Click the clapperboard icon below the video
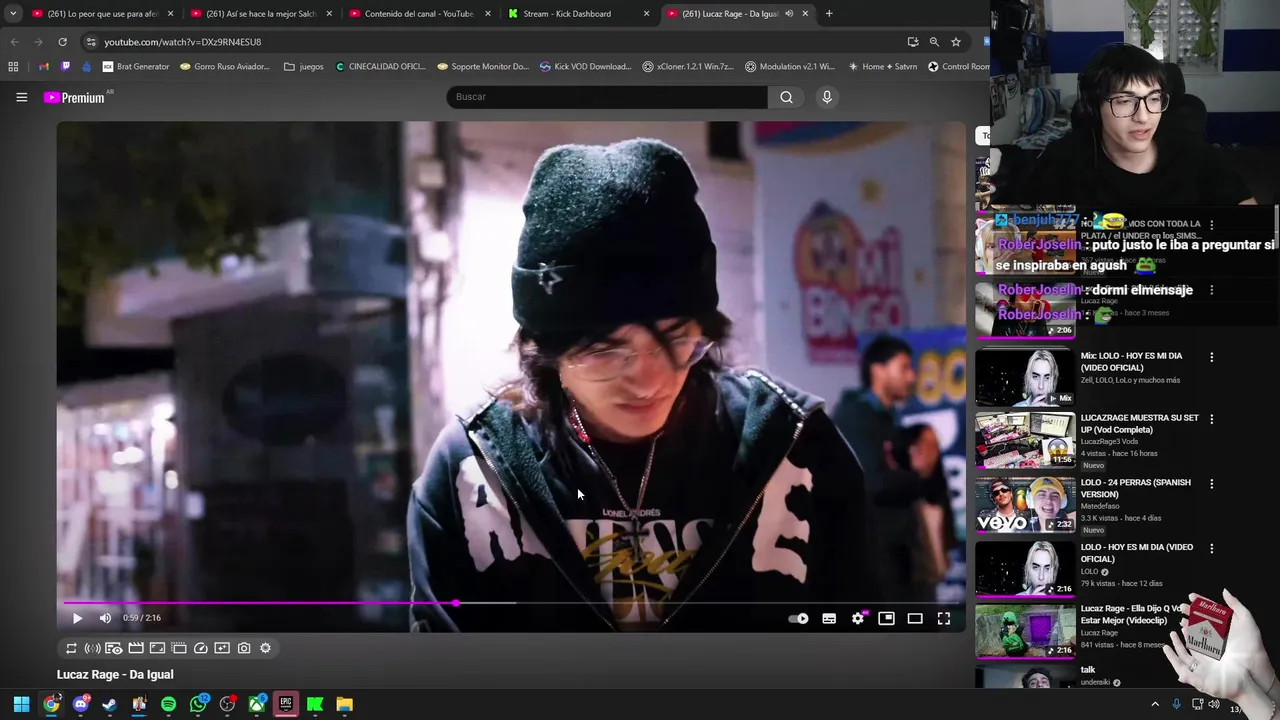Screen dimensions: 1280x720 click(x=136, y=648)
